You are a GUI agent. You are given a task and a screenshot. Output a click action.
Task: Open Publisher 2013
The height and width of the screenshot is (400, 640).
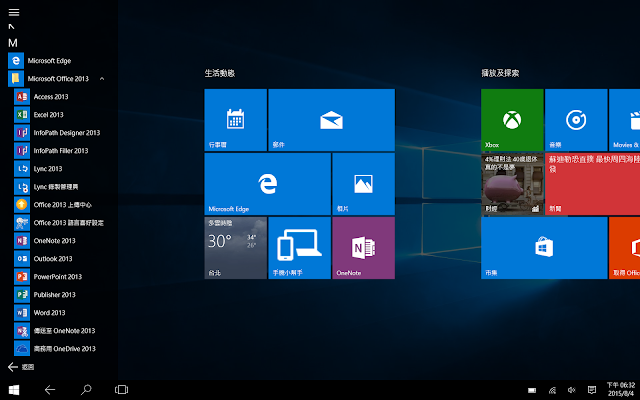[x=61, y=294]
